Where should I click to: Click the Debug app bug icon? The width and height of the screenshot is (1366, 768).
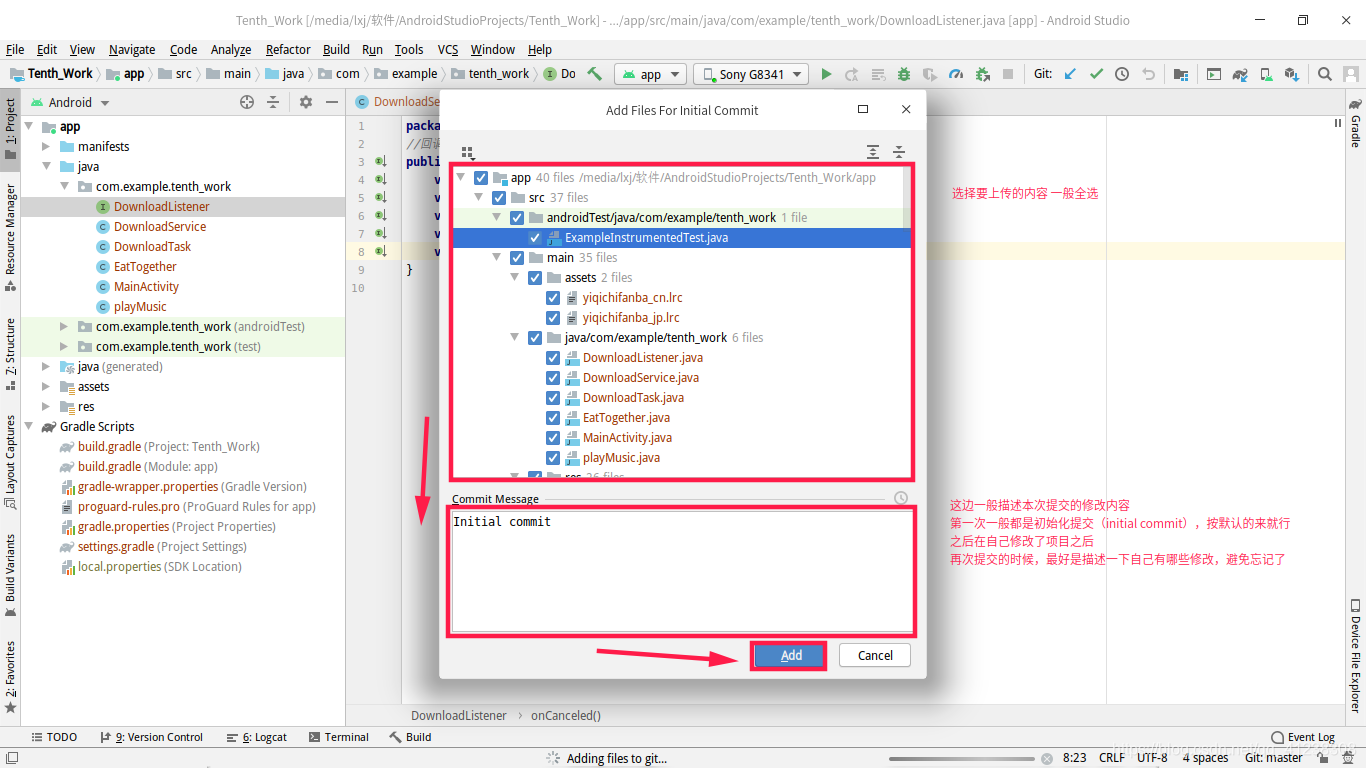(904, 74)
